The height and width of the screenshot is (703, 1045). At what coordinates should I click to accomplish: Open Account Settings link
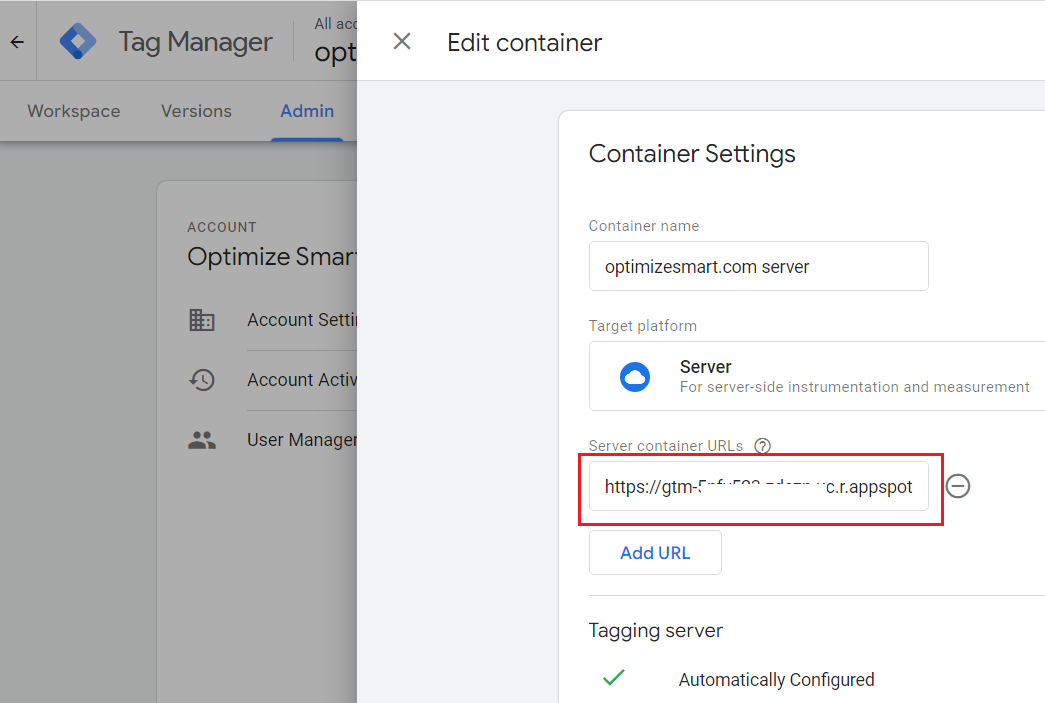pyautogui.click(x=302, y=320)
